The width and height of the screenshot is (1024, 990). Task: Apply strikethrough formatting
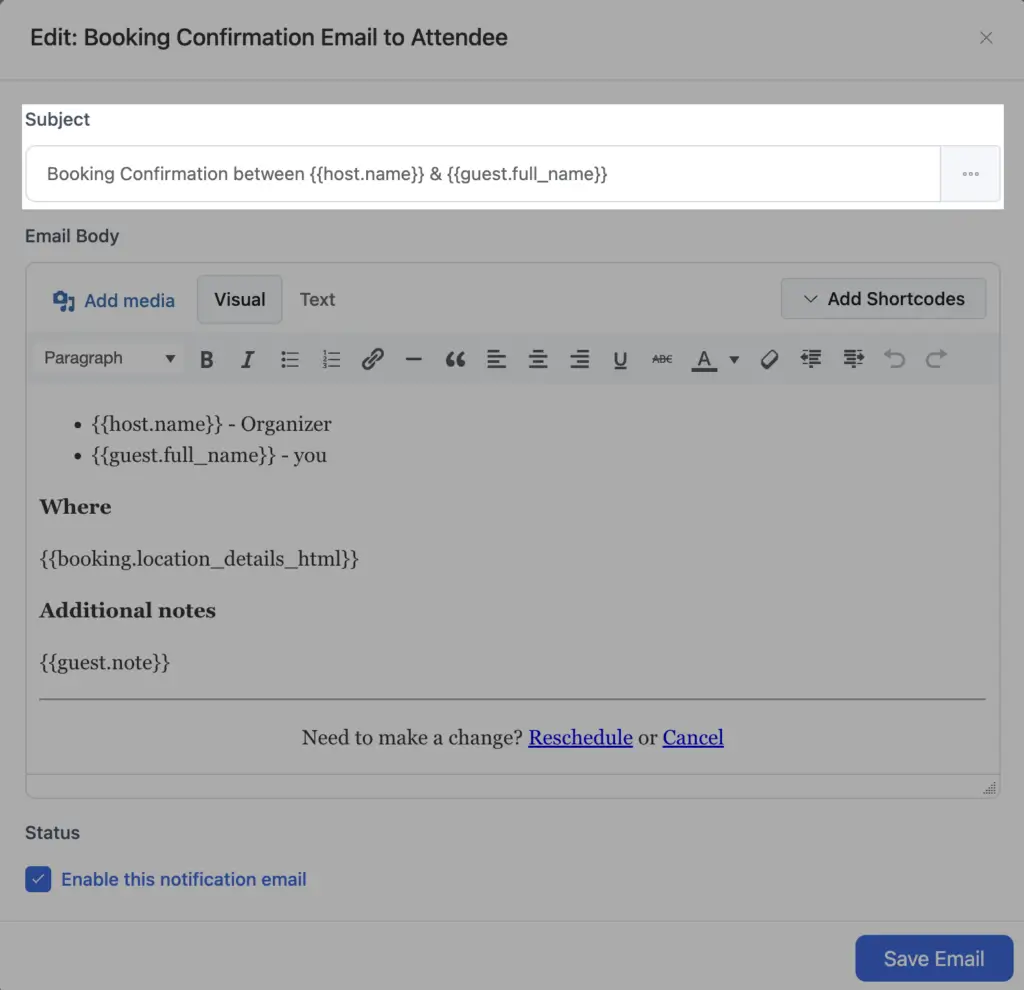tap(661, 359)
